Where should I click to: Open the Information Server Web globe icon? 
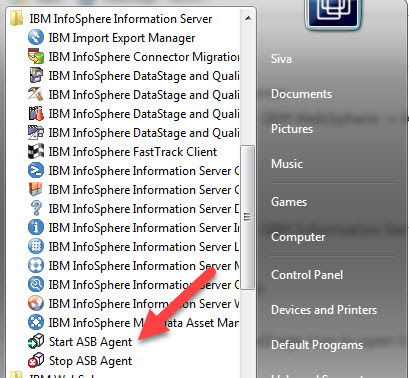tap(36, 304)
